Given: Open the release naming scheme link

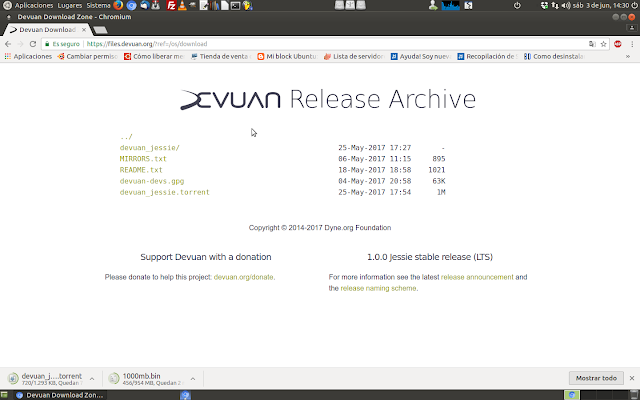Looking at the screenshot, I should click(x=378, y=288).
